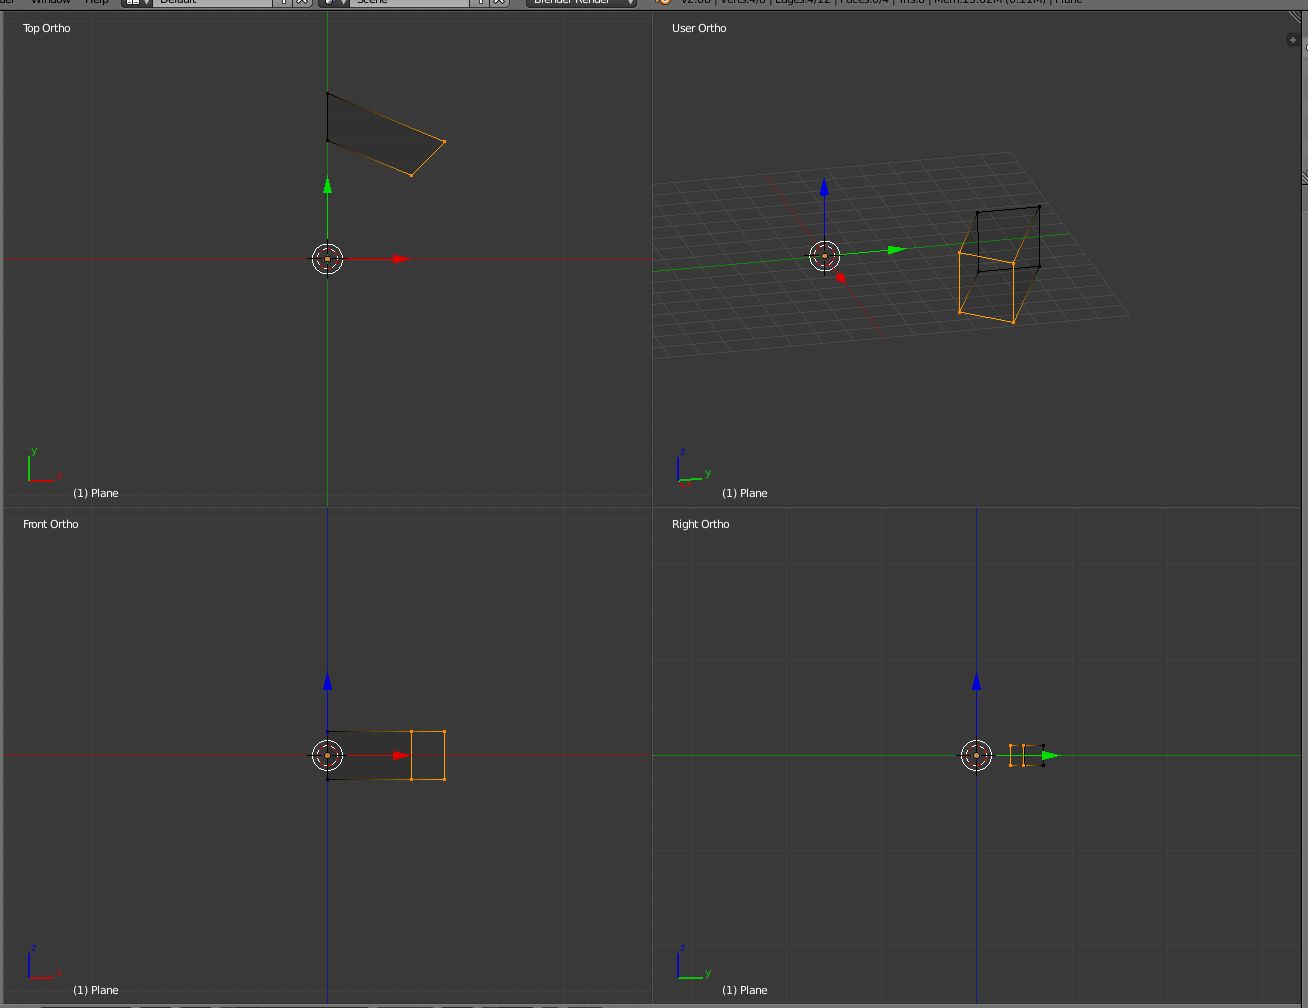Click the Top Ortho view label
The height and width of the screenshot is (1008, 1308).
click(47, 28)
